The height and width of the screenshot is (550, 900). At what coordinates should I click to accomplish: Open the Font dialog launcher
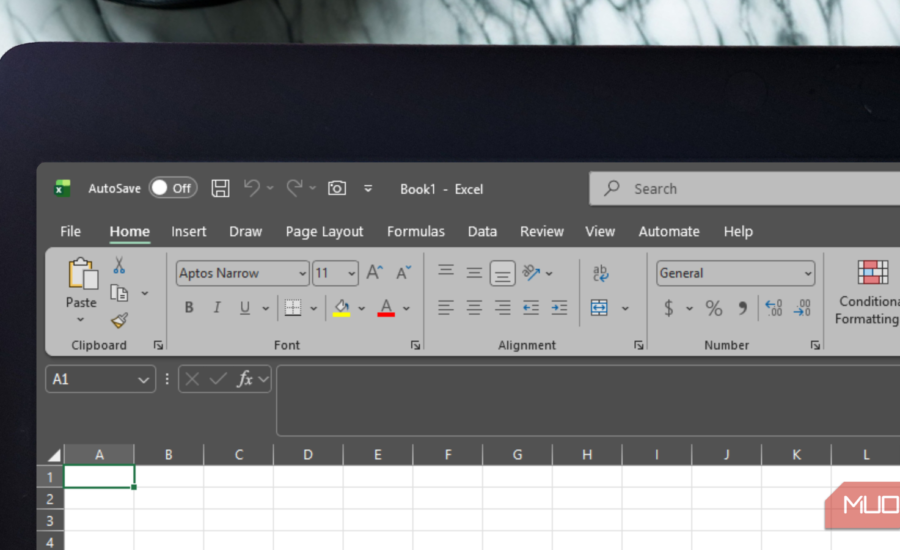[x=415, y=345]
